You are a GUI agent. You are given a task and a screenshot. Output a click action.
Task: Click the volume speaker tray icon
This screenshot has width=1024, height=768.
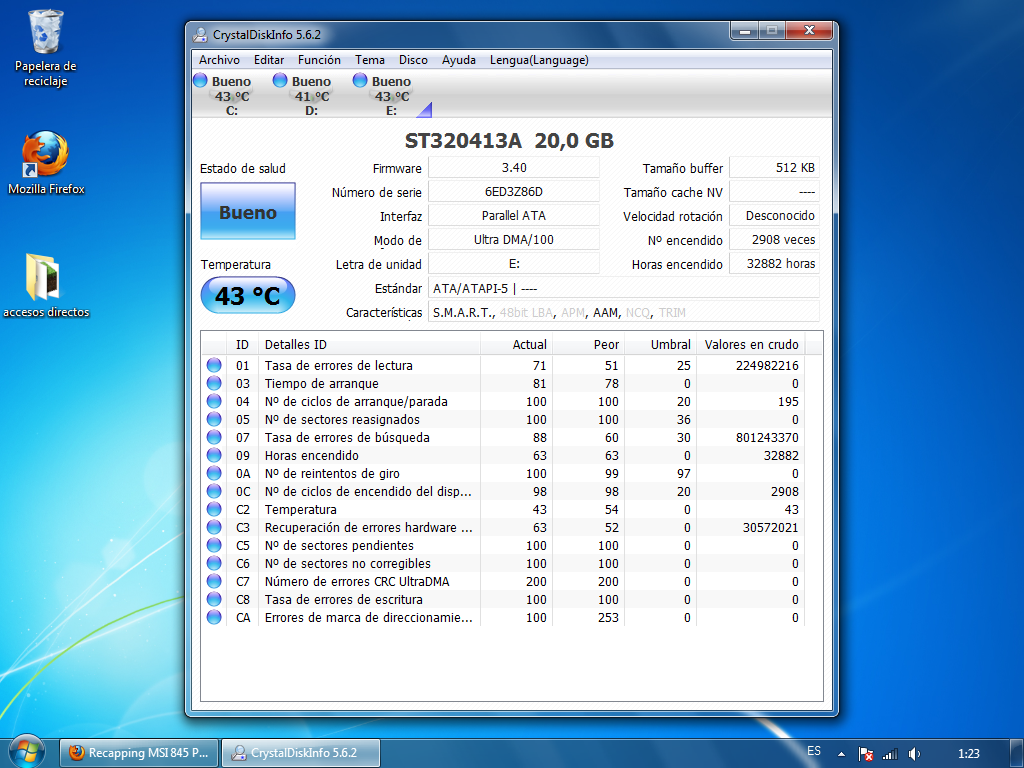(x=914, y=753)
